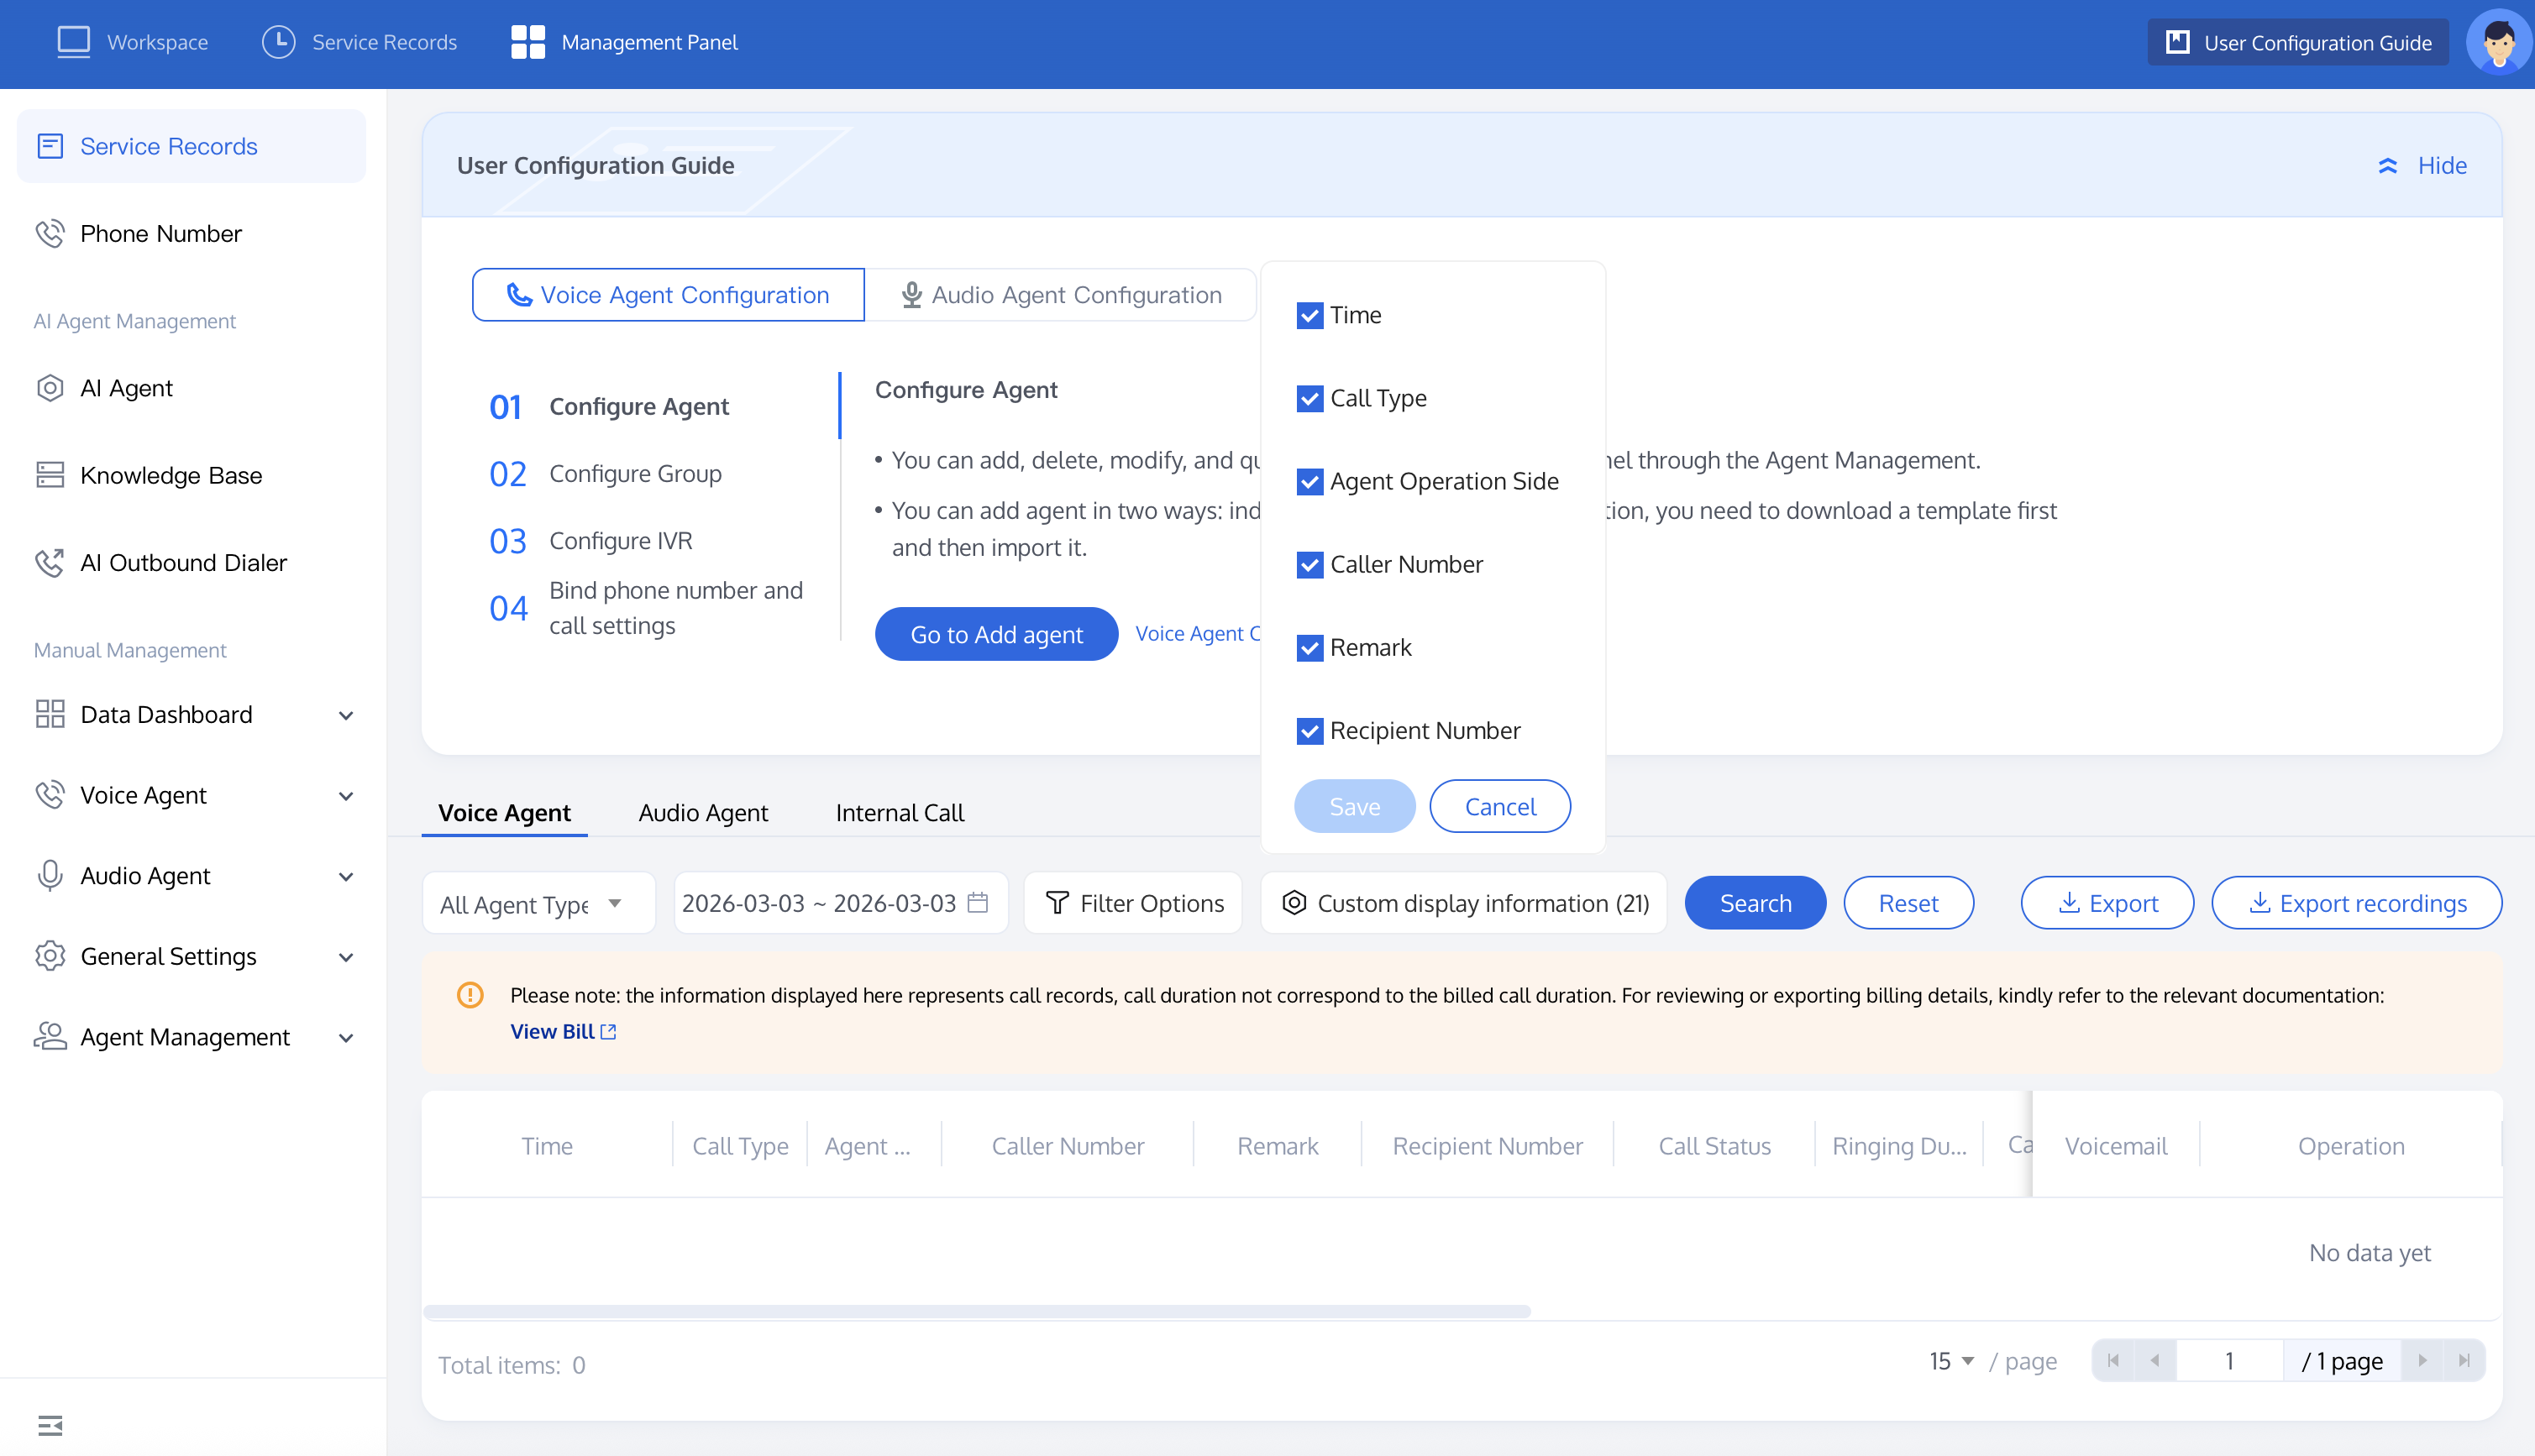Expand the Data Dashboard menu
Viewport: 2535px width, 1456px height.
tap(345, 715)
